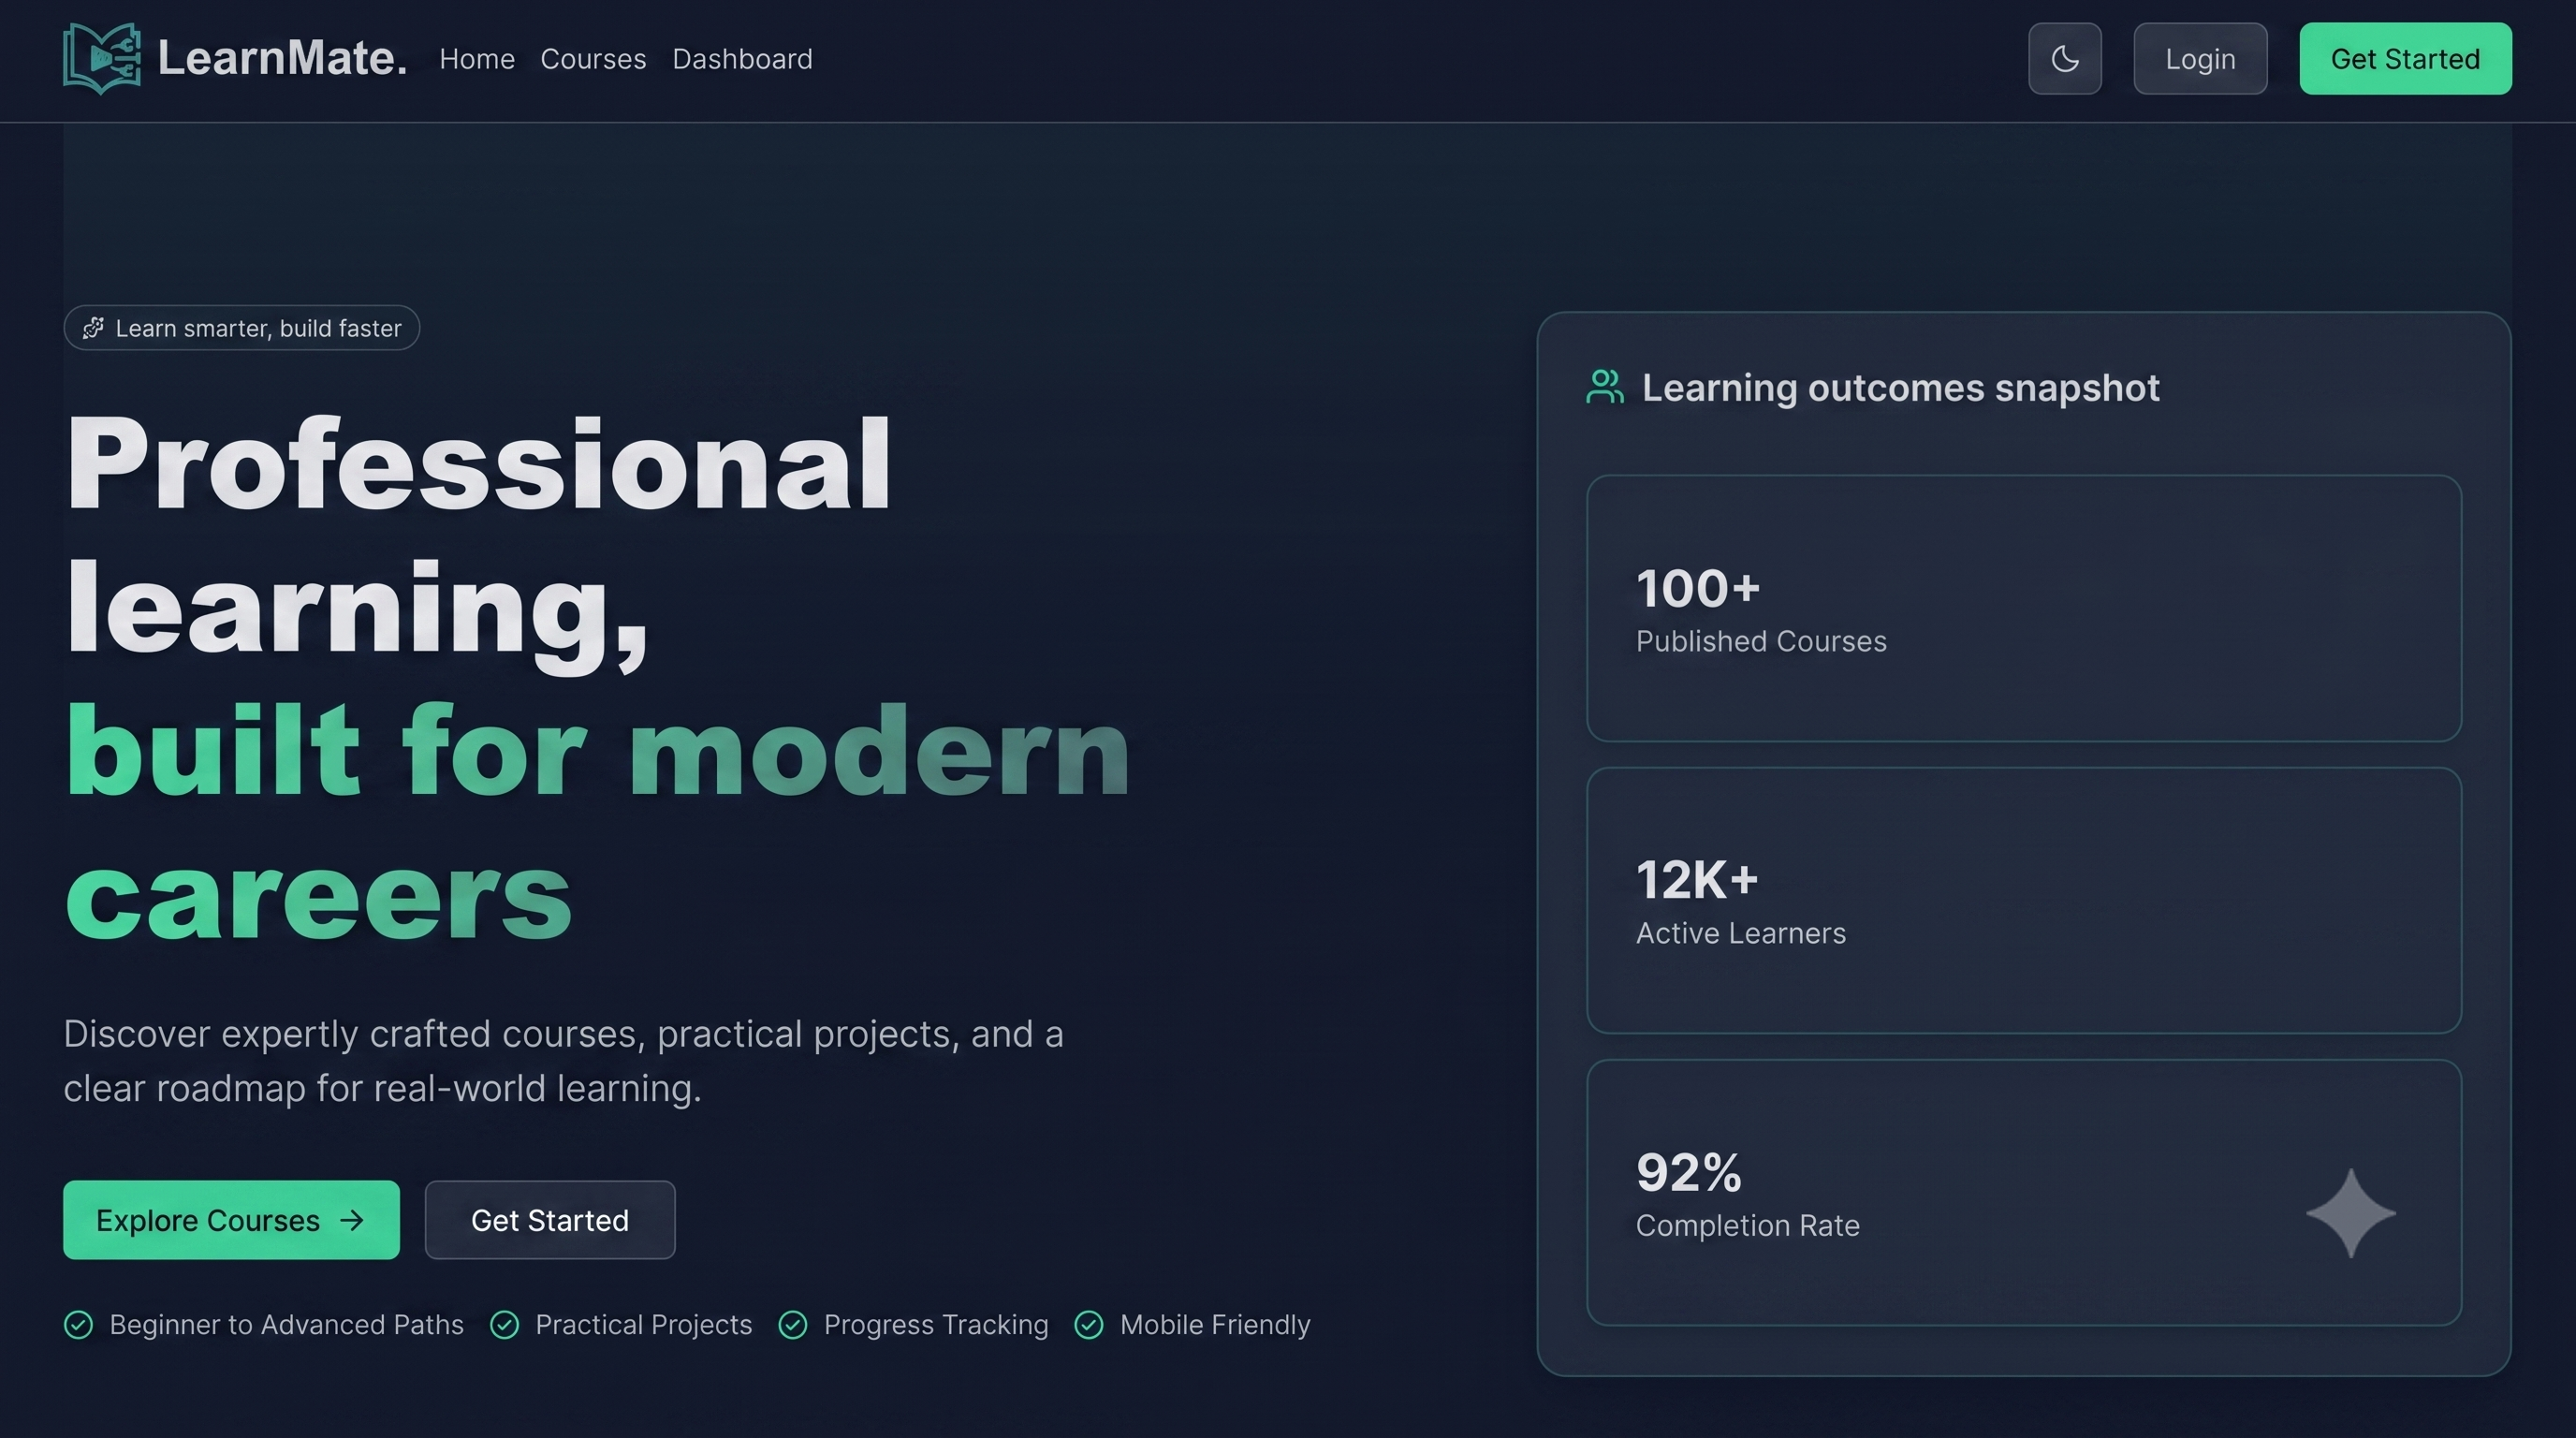
Task: Click the star sparkle icon in Completion Rate card
Action: 2351,1213
